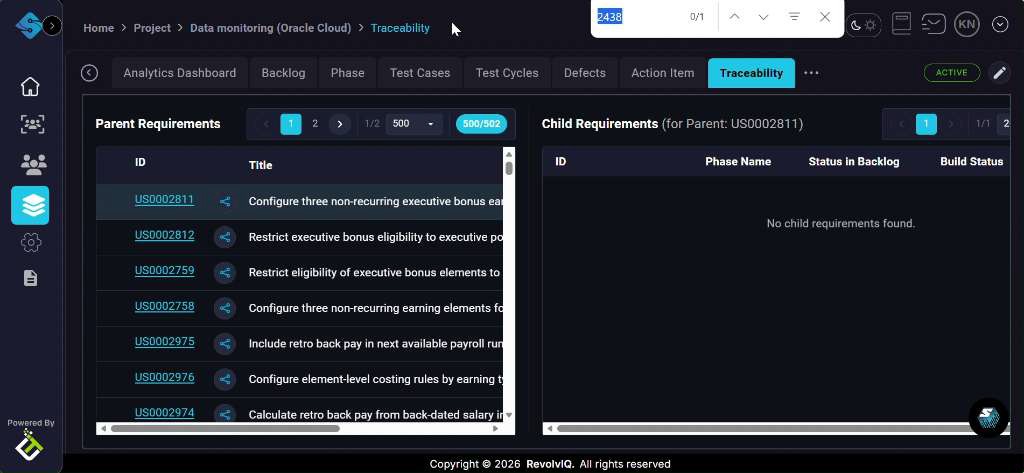Screen dimensions: 1024x473
Task: Open requirement link US0002759
Action: (x=164, y=271)
